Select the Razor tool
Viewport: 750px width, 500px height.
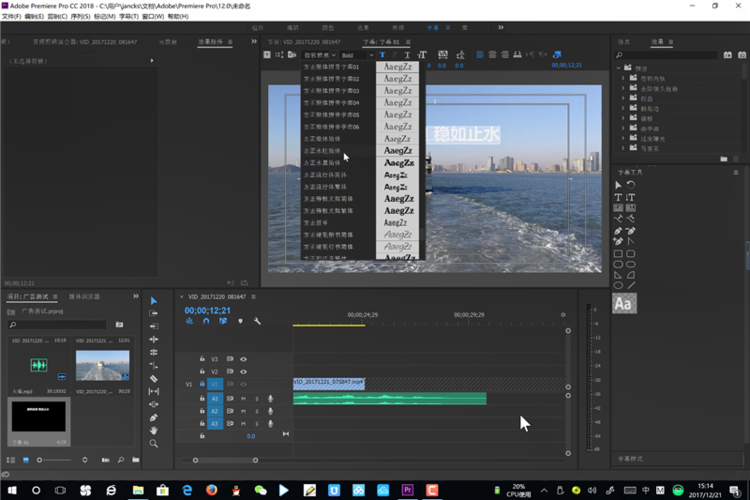pyautogui.click(x=154, y=378)
